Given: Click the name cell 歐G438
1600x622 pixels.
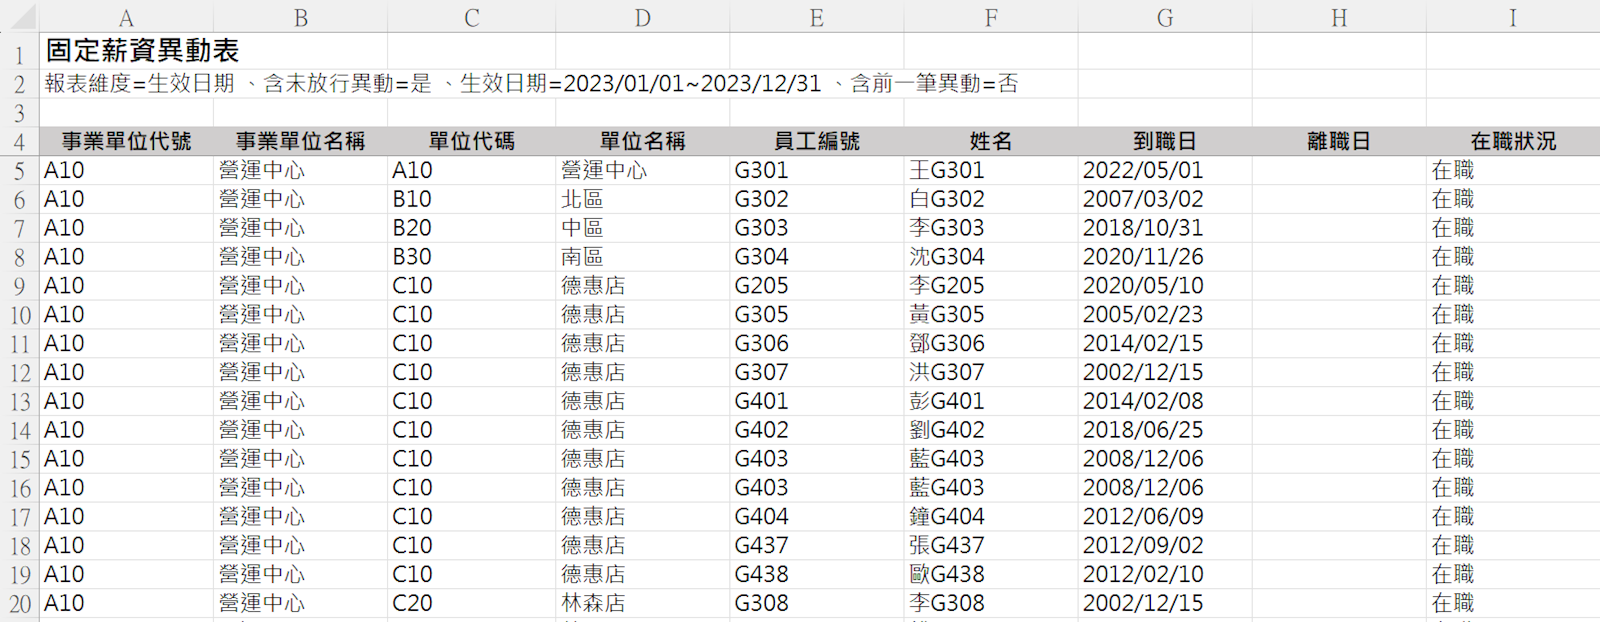Looking at the screenshot, I should (x=947, y=575).
